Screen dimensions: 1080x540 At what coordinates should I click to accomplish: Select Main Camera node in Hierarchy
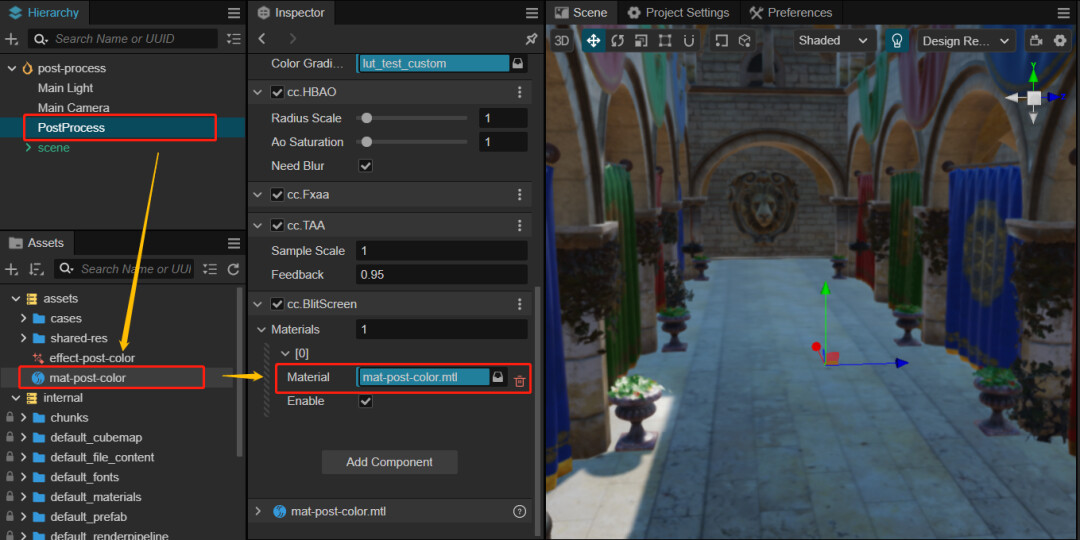pos(73,108)
